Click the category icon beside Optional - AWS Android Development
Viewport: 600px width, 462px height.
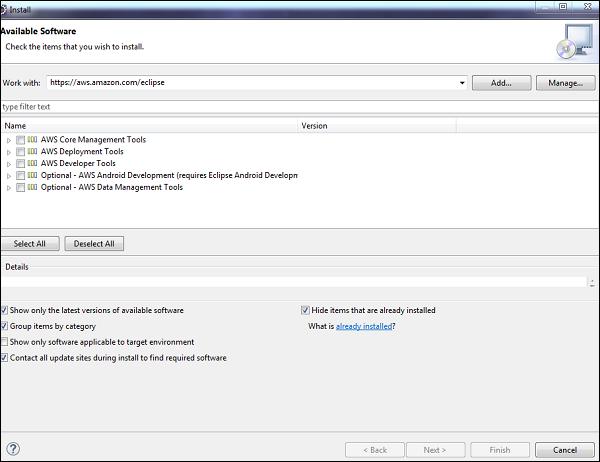coord(33,175)
